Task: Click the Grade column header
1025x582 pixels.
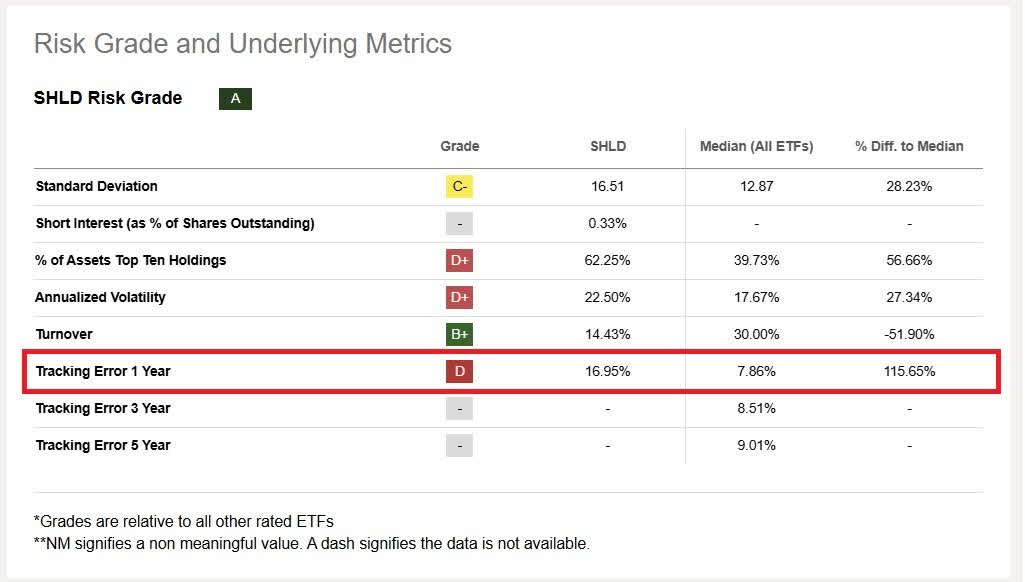Action: coord(459,146)
